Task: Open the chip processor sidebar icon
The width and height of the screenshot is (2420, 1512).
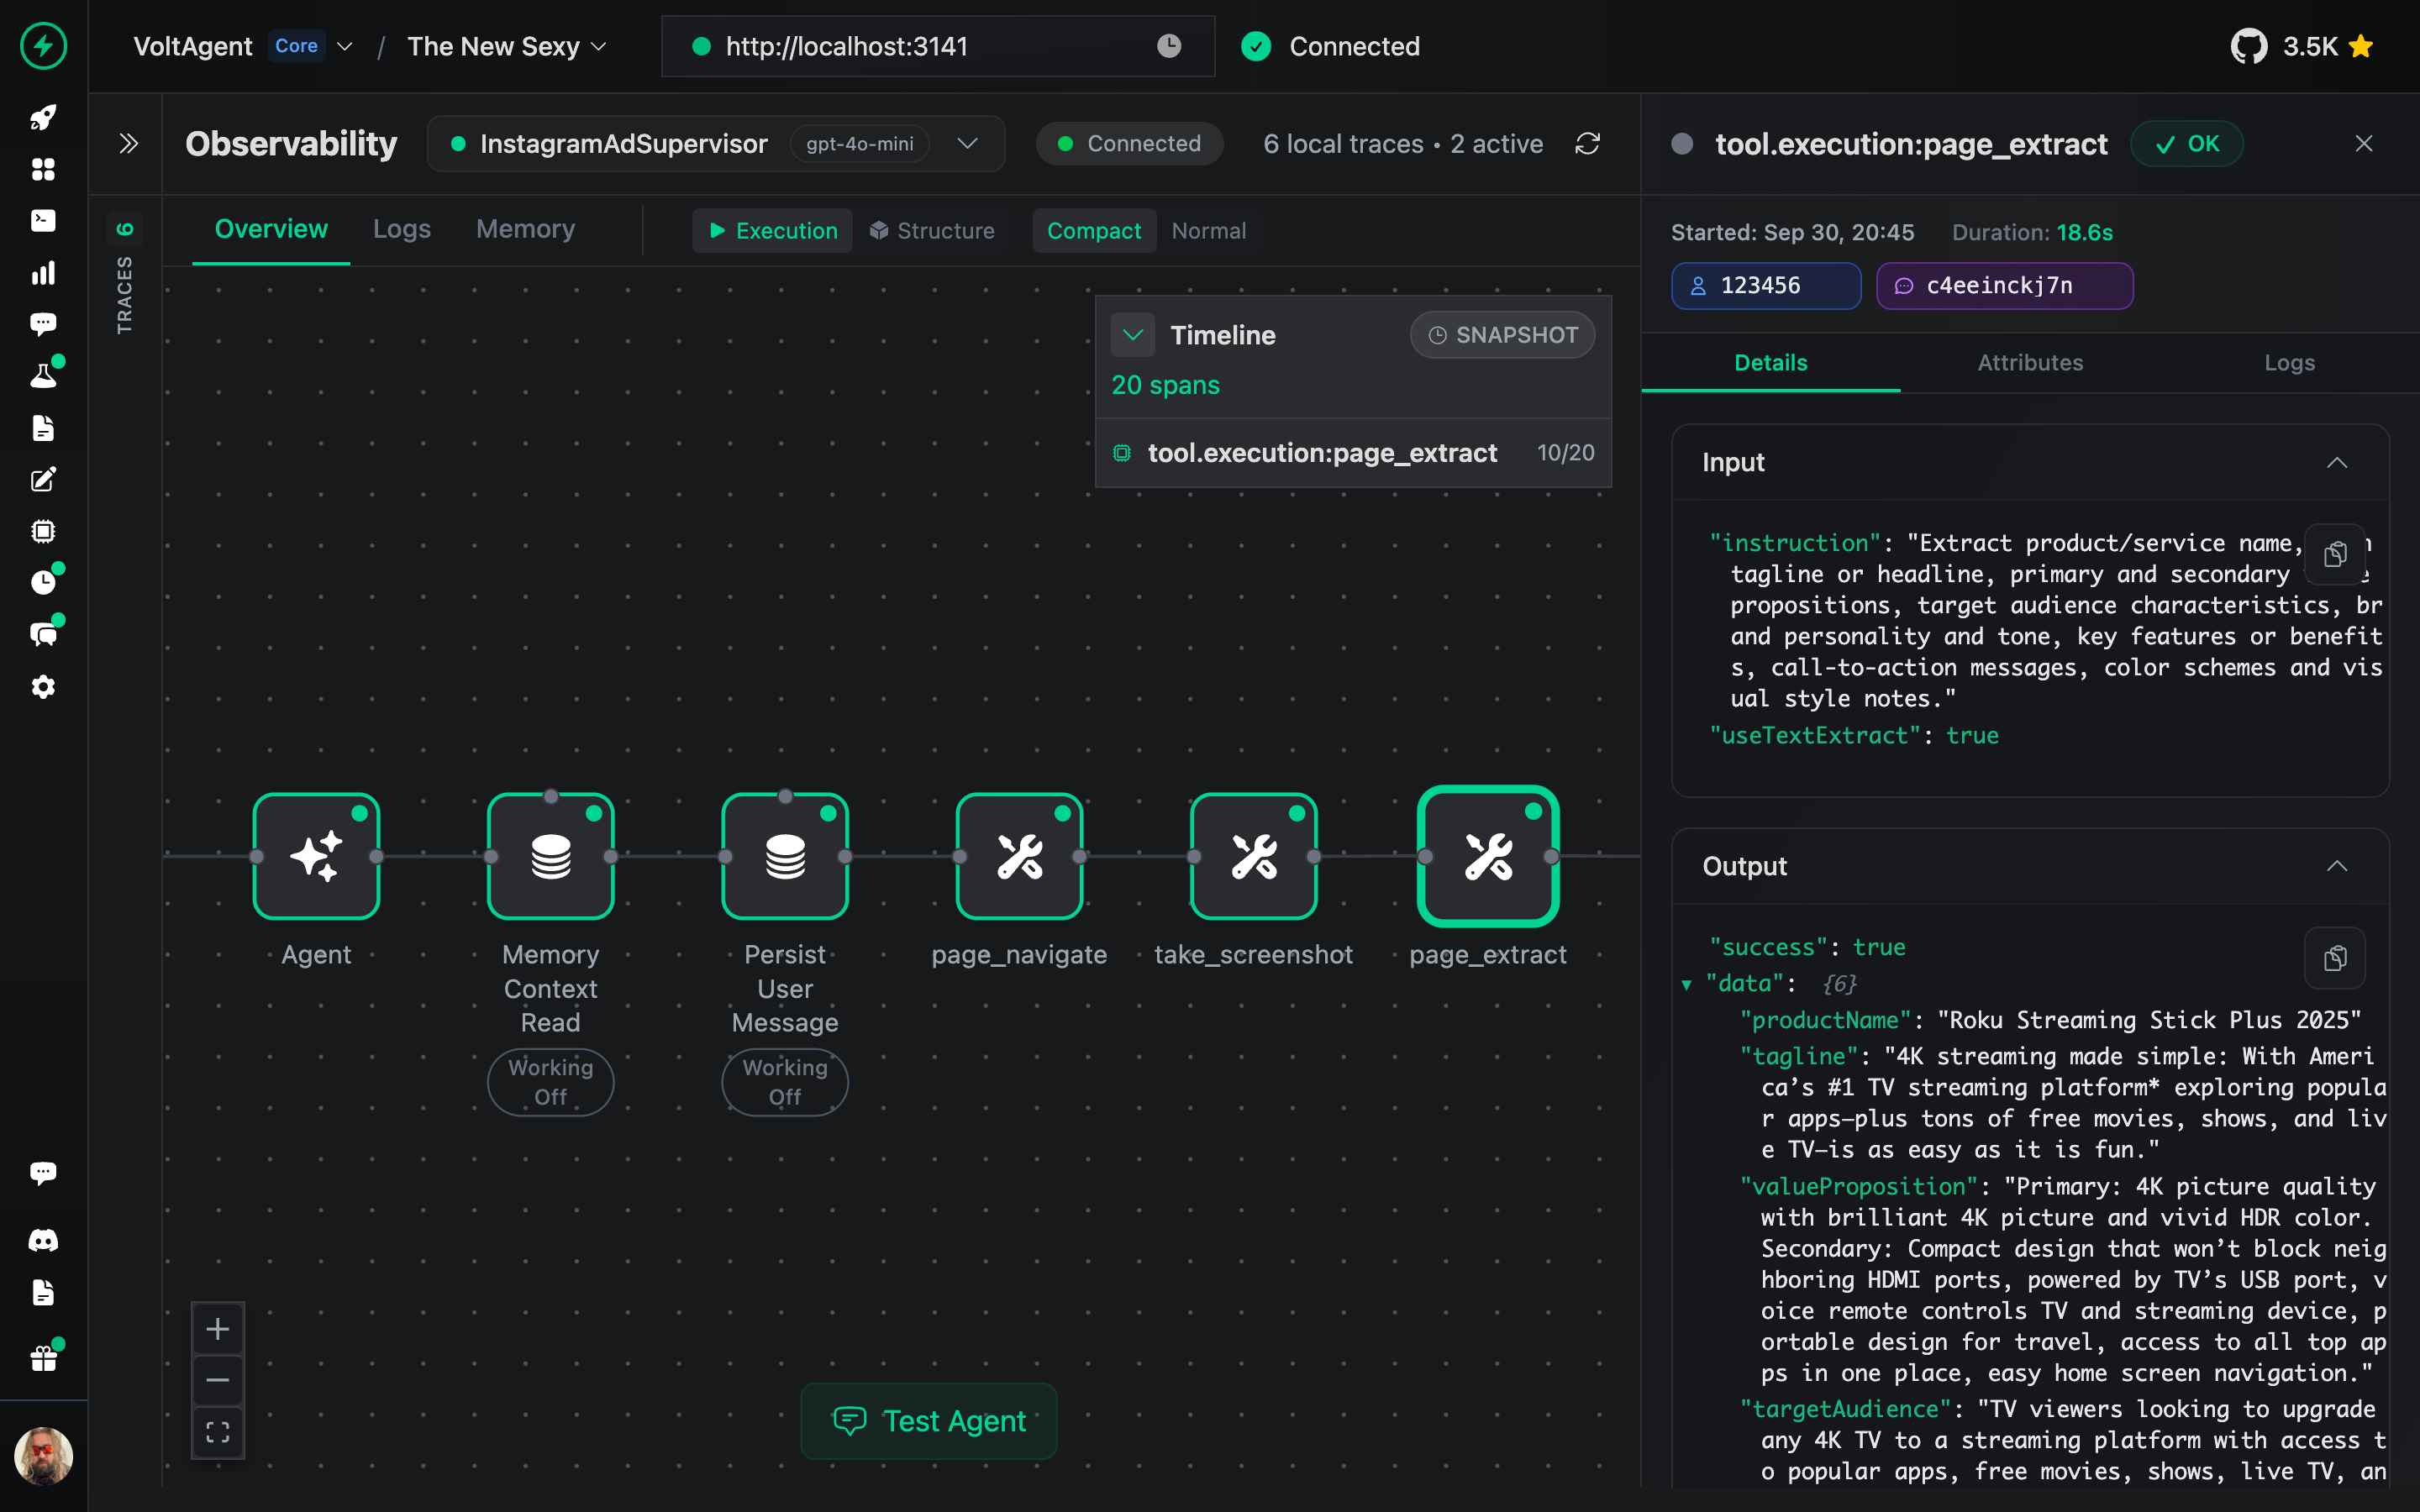Action: click(43, 531)
